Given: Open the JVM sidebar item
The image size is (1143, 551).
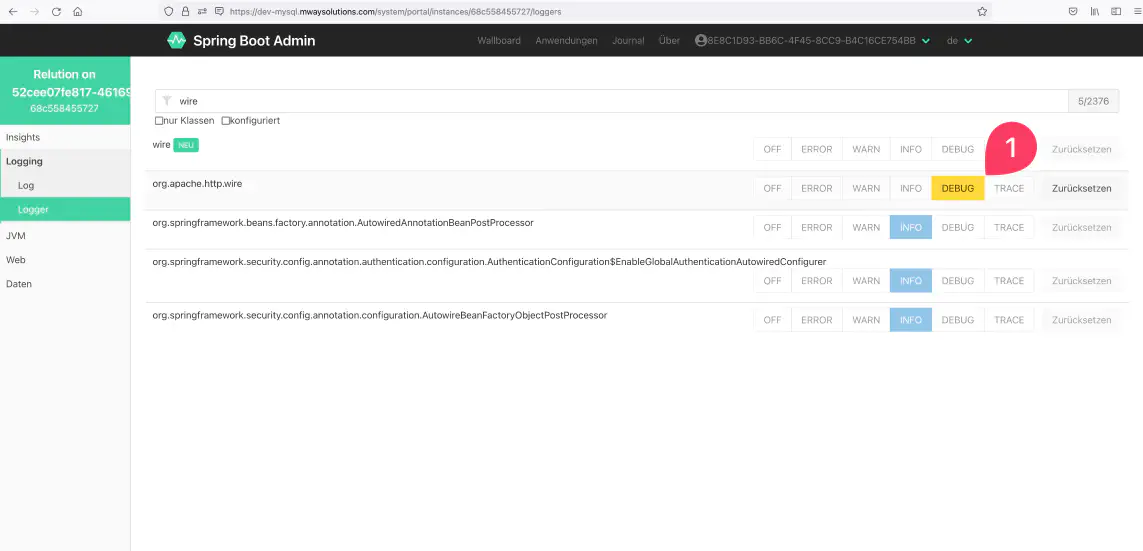Looking at the screenshot, I should coord(15,236).
